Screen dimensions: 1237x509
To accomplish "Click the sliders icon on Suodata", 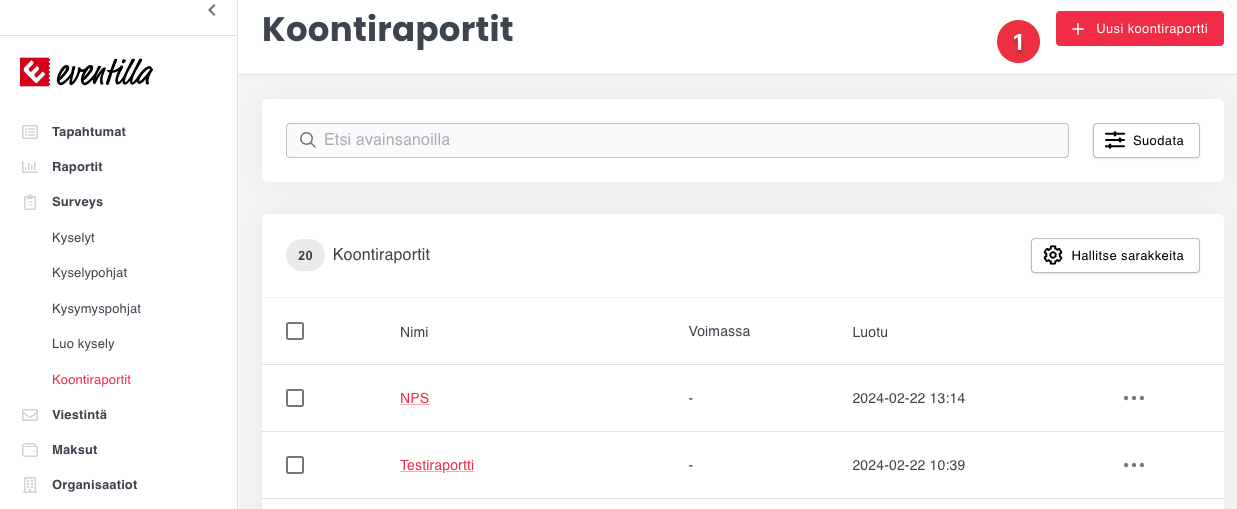I will point(1115,141).
